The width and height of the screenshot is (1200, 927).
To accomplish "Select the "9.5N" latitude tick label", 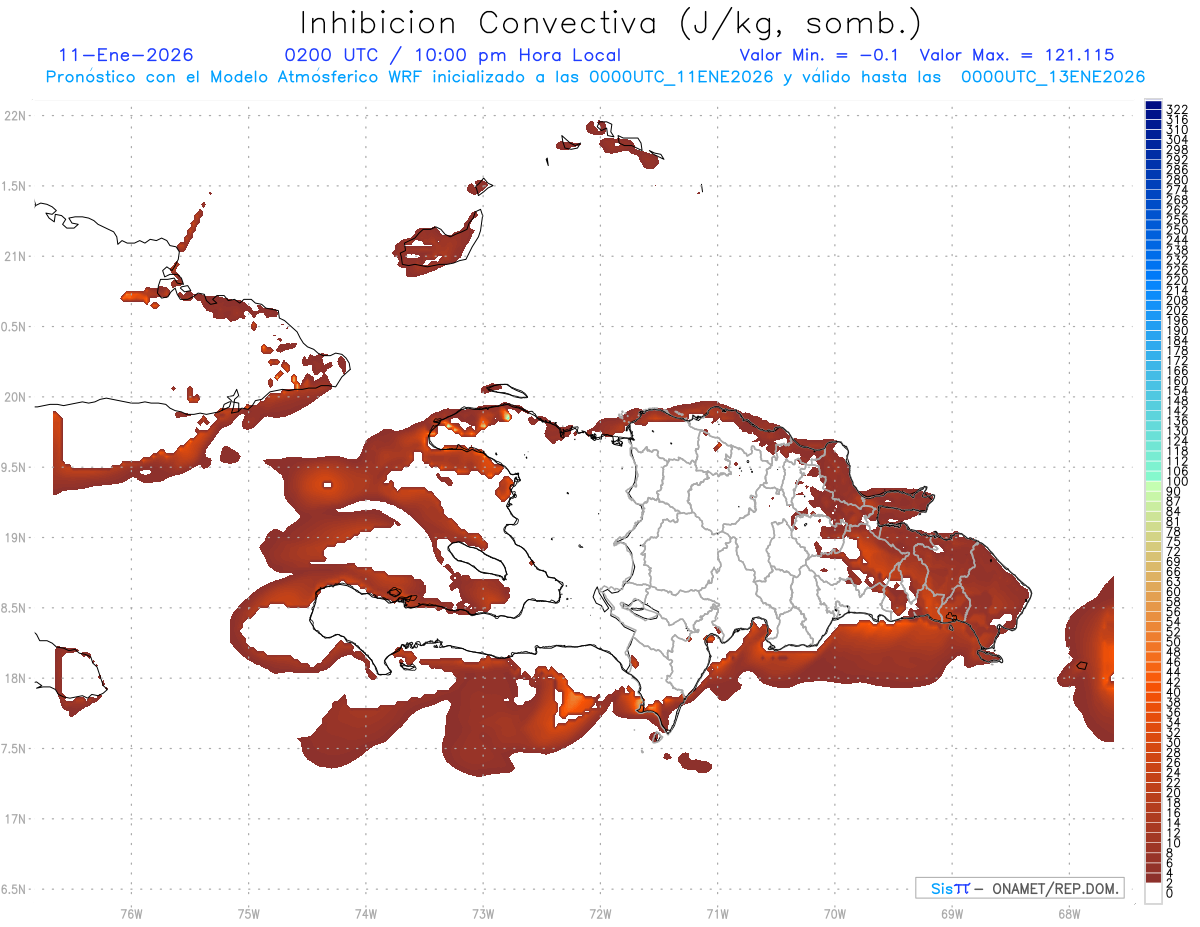I will (14, 467).
